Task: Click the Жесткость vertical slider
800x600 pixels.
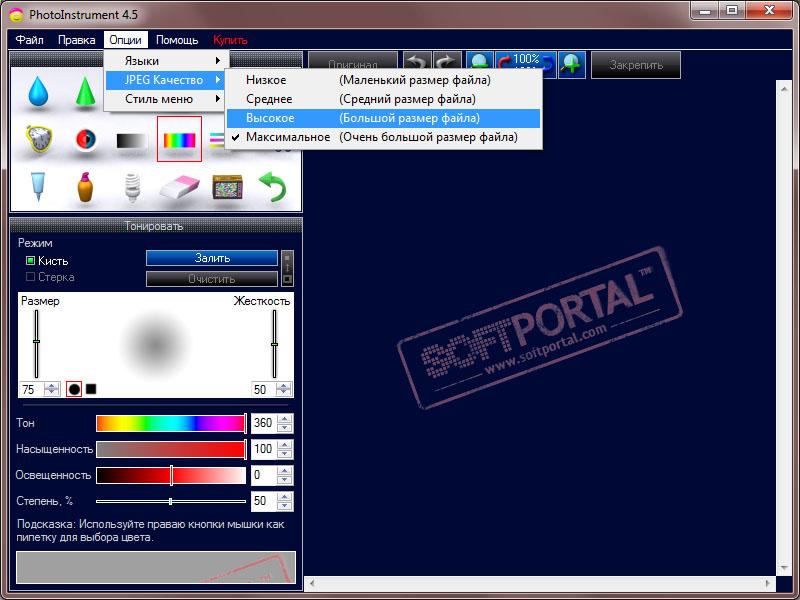Action: click(x=274, y=344)
